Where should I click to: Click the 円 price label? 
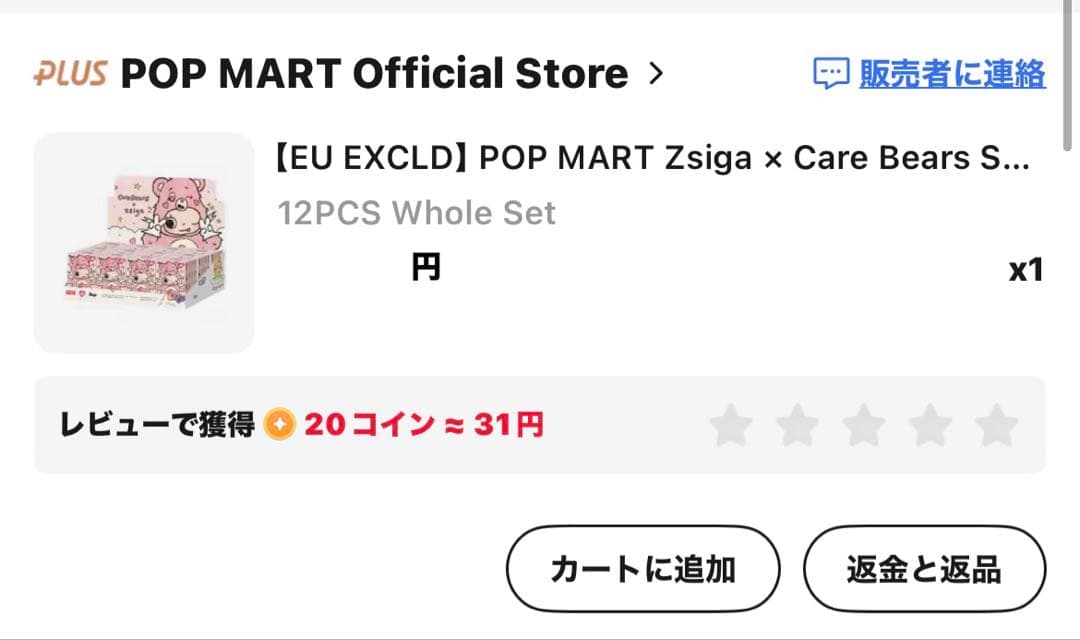pos(426,265)
